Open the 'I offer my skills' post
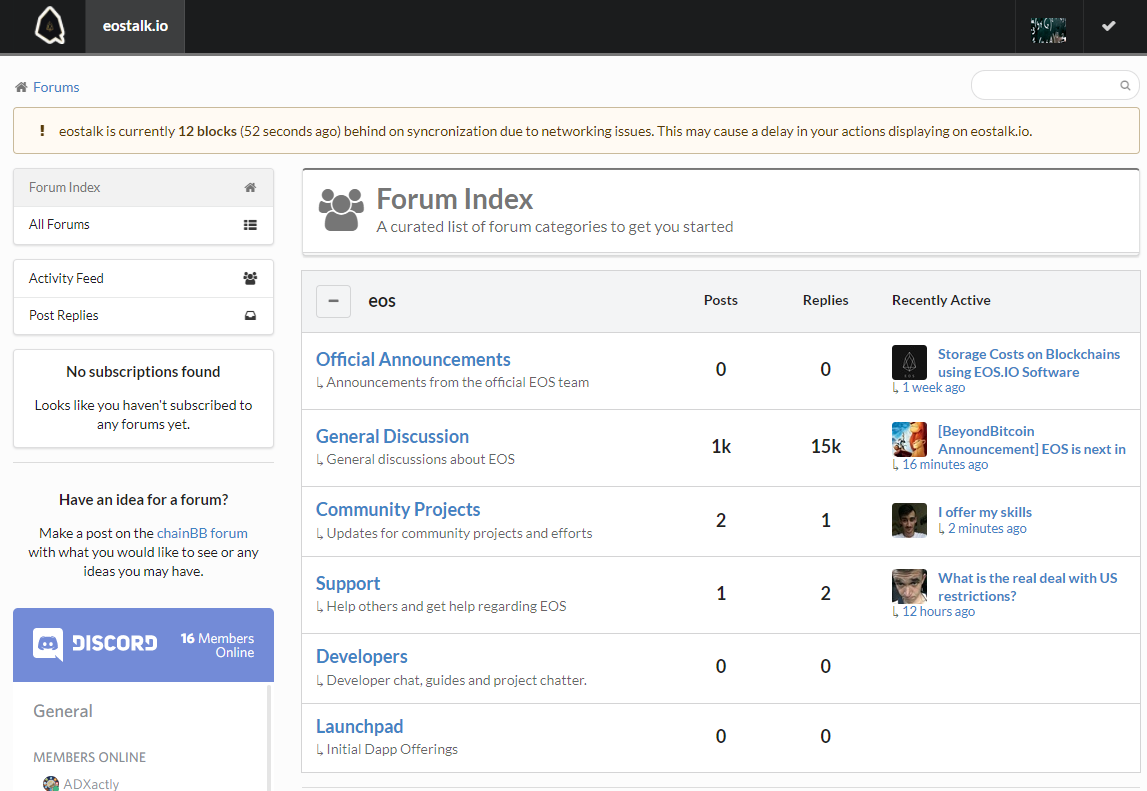Screen dimensions: 1147x791 tap(985, 512)
